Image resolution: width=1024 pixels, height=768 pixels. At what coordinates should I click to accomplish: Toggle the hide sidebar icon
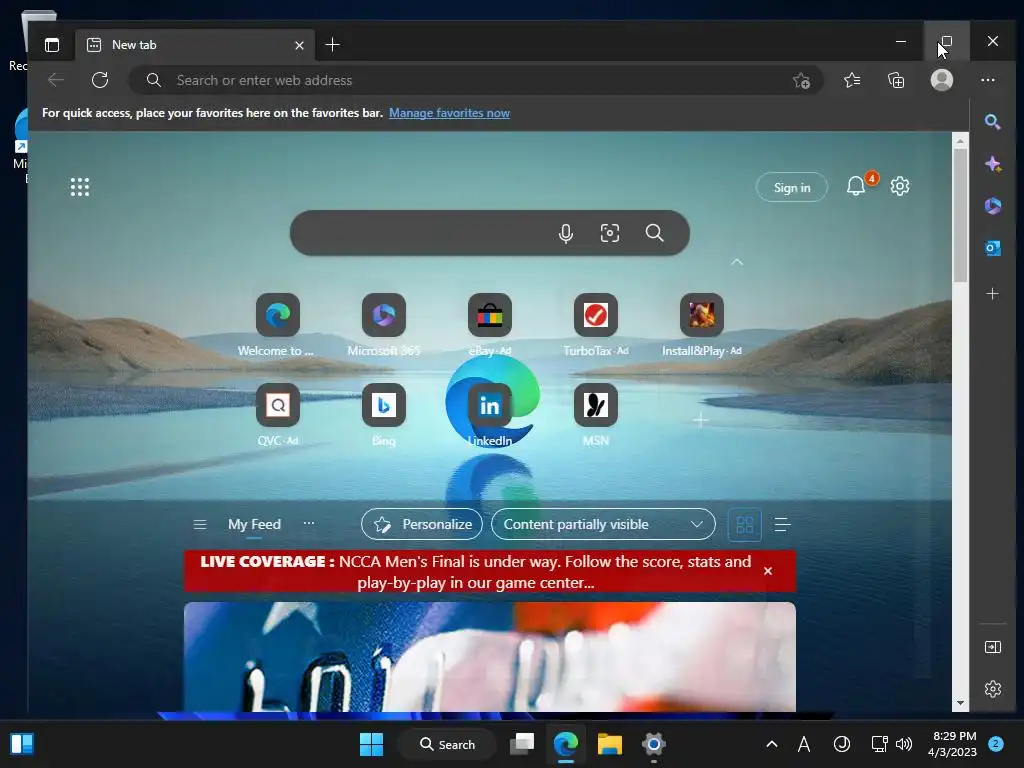[993, 647]
